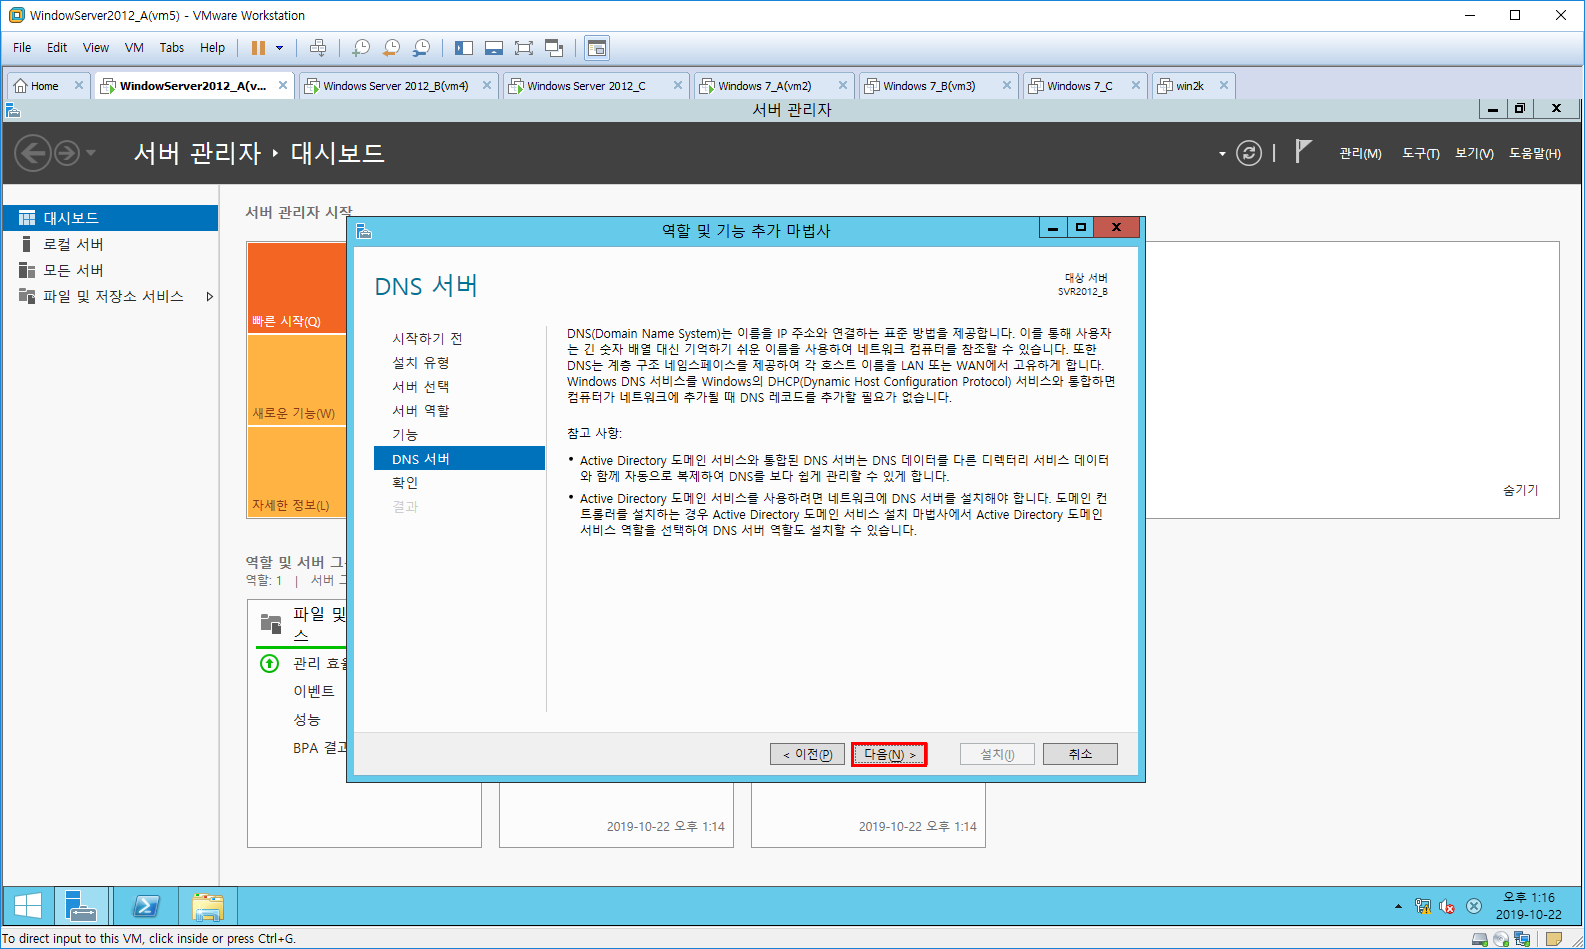
Task: Click the 취소 button in wizard
Action: pyautogui.click(x=1080, y=754)
